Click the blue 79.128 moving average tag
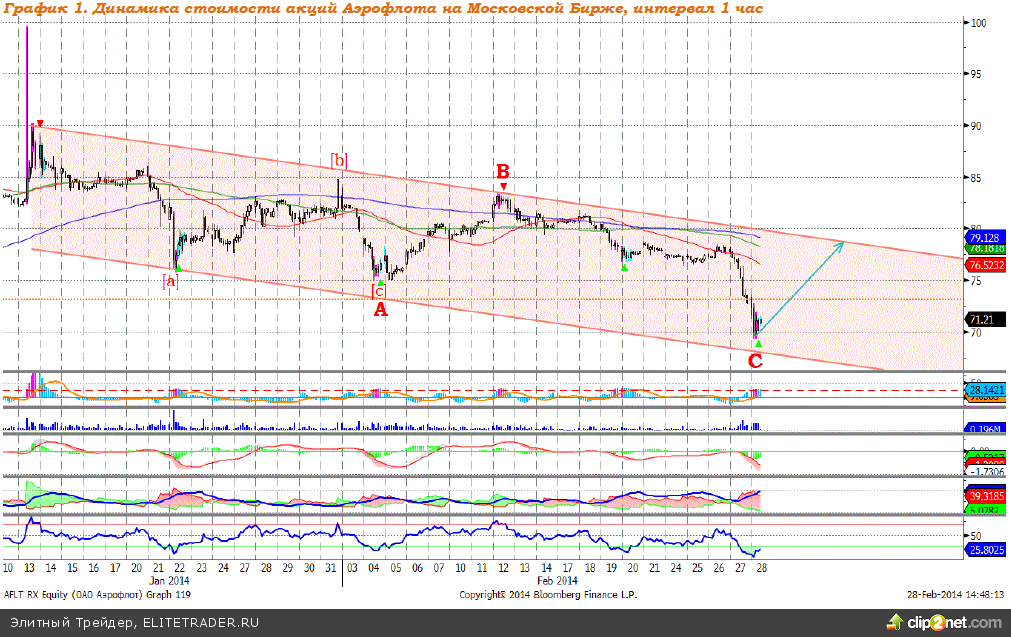The height and width of the screenshot is (637, 1011). coord(985,238)
